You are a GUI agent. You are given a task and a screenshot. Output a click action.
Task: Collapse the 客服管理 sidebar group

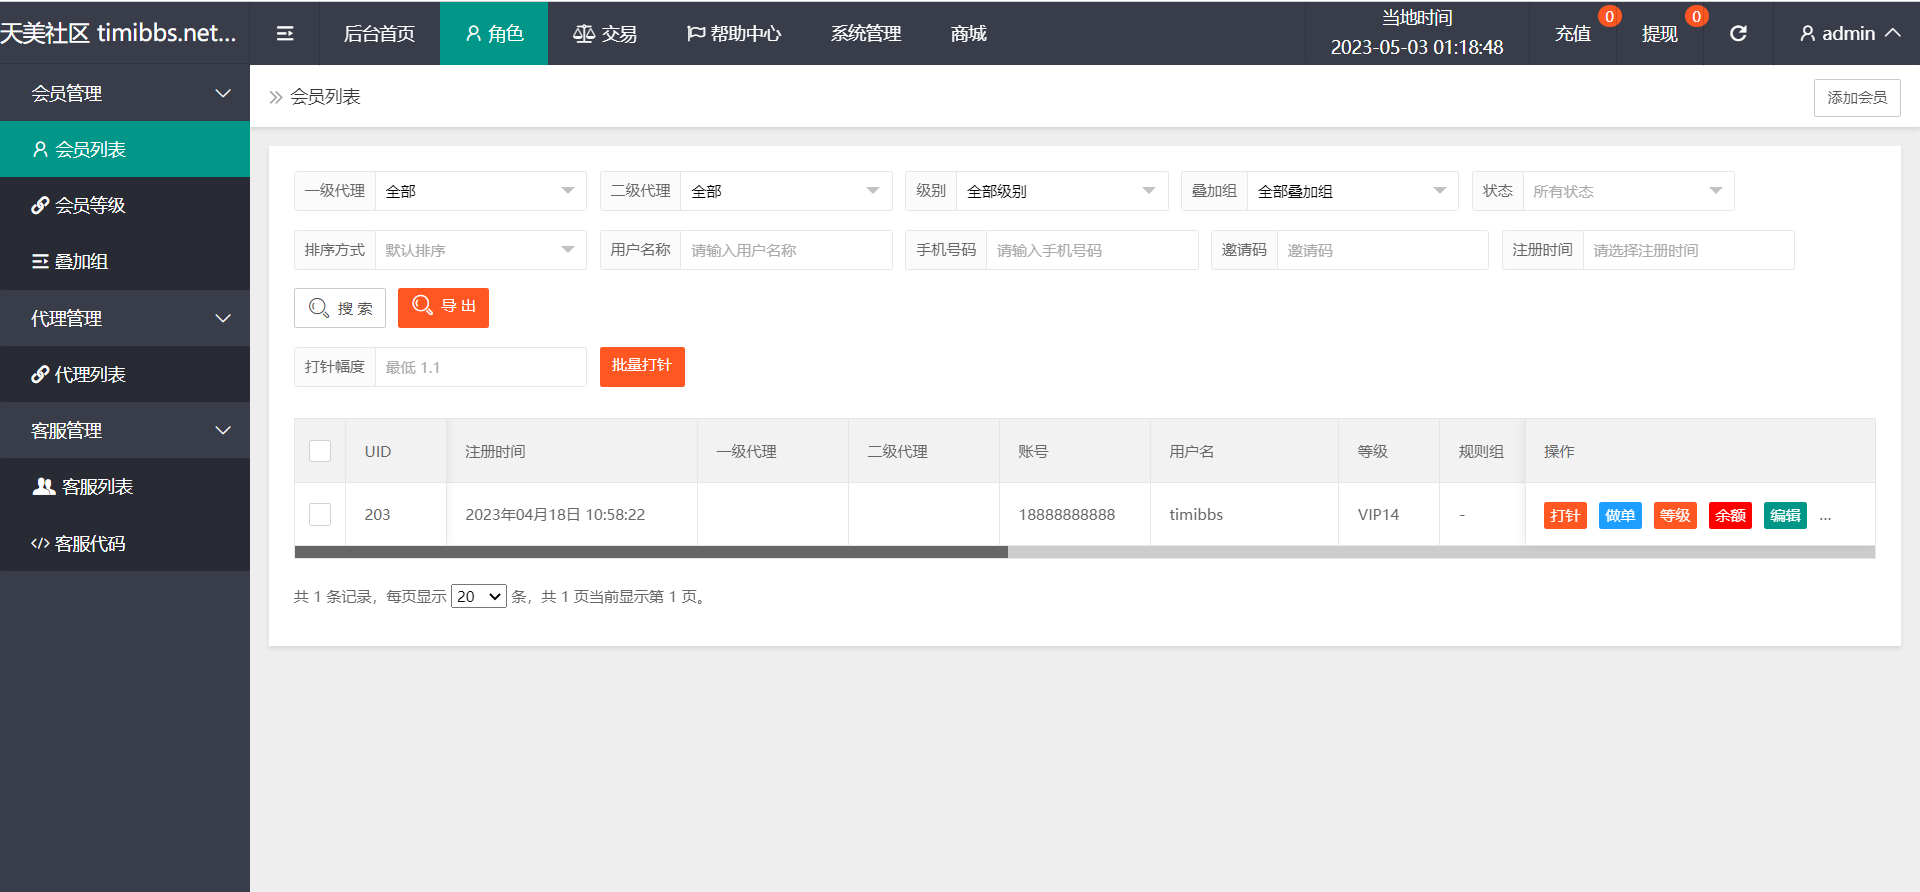[x=125, y=430]
